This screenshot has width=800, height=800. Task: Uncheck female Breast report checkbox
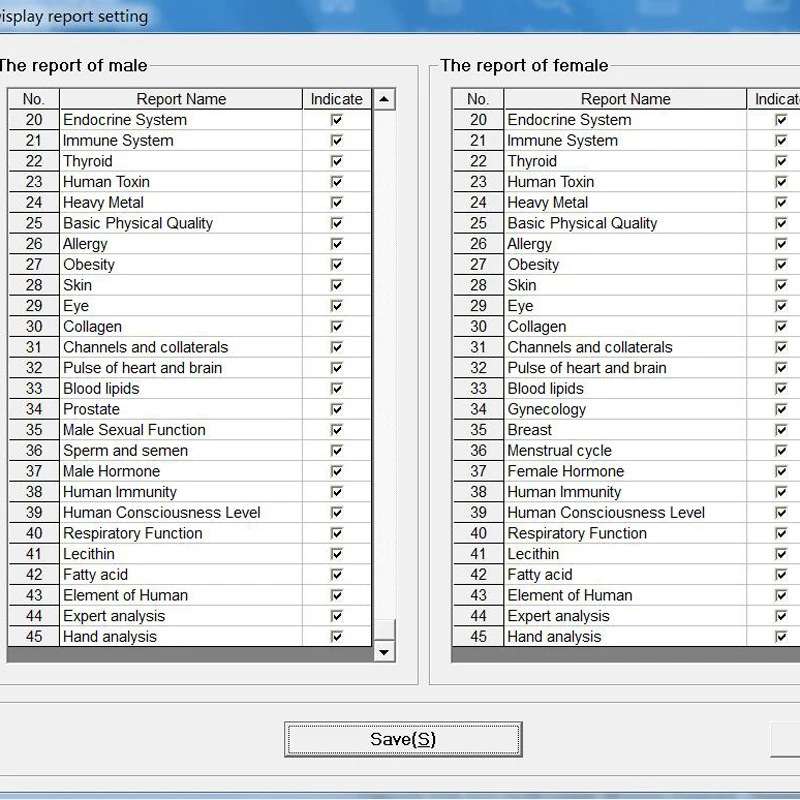coord(780,430)
